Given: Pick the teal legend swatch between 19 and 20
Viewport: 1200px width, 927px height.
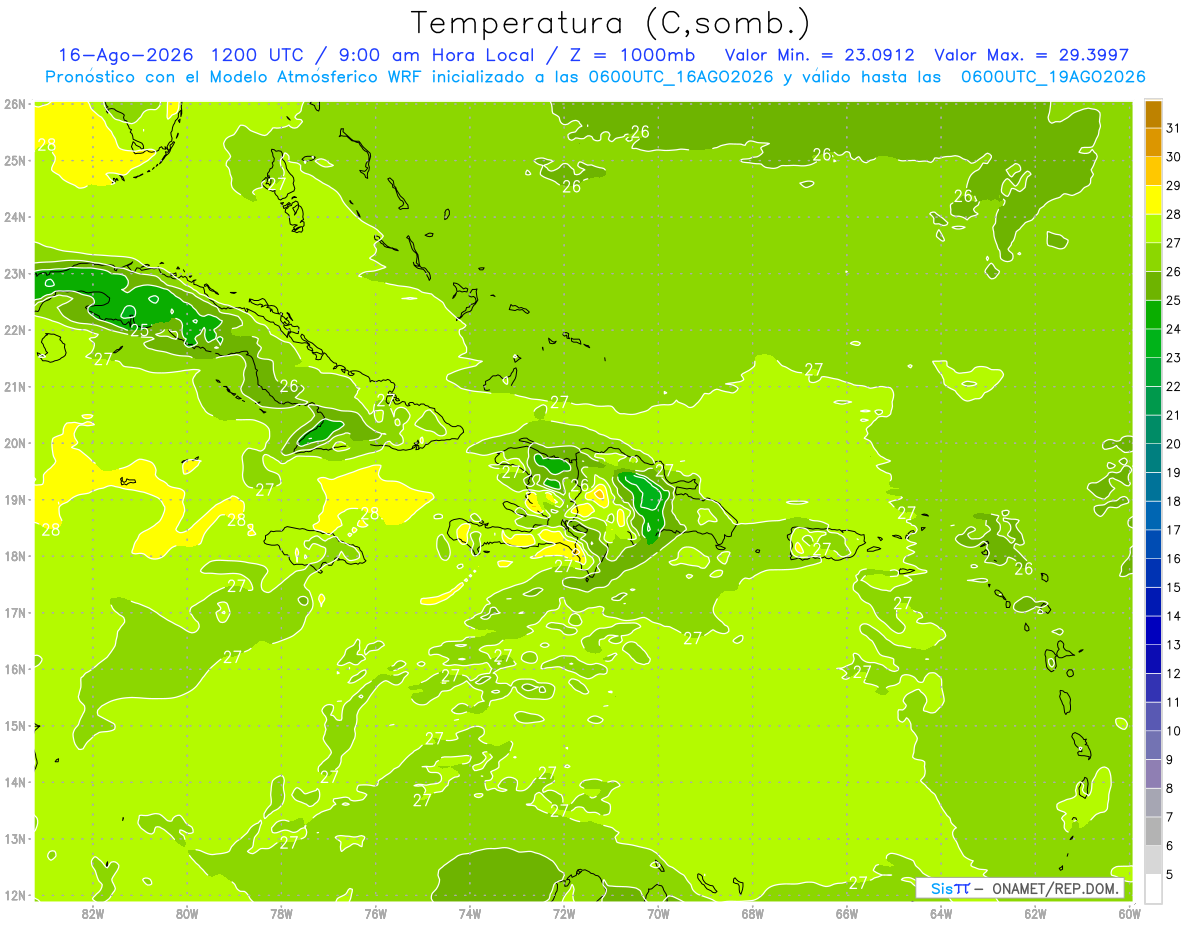Looking at the screenshot, I should (x=1153, y=458).
